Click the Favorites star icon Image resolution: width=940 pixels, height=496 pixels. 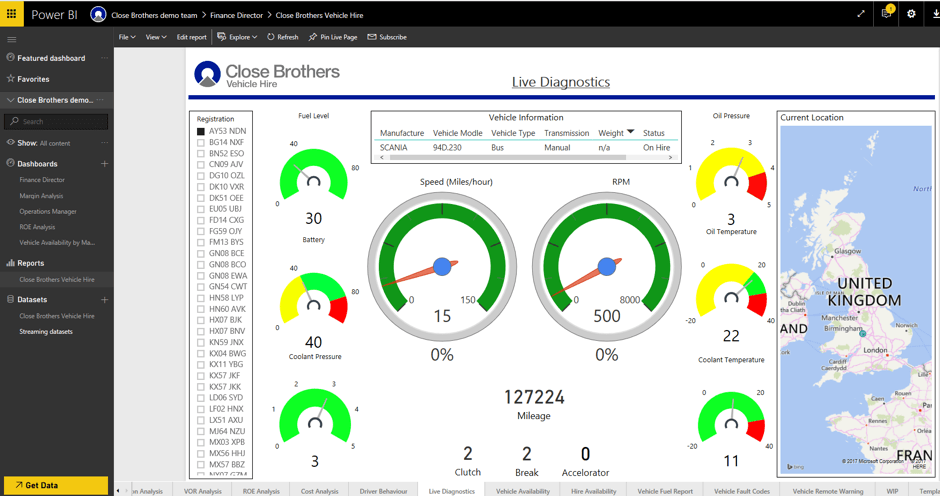(10, 79)
